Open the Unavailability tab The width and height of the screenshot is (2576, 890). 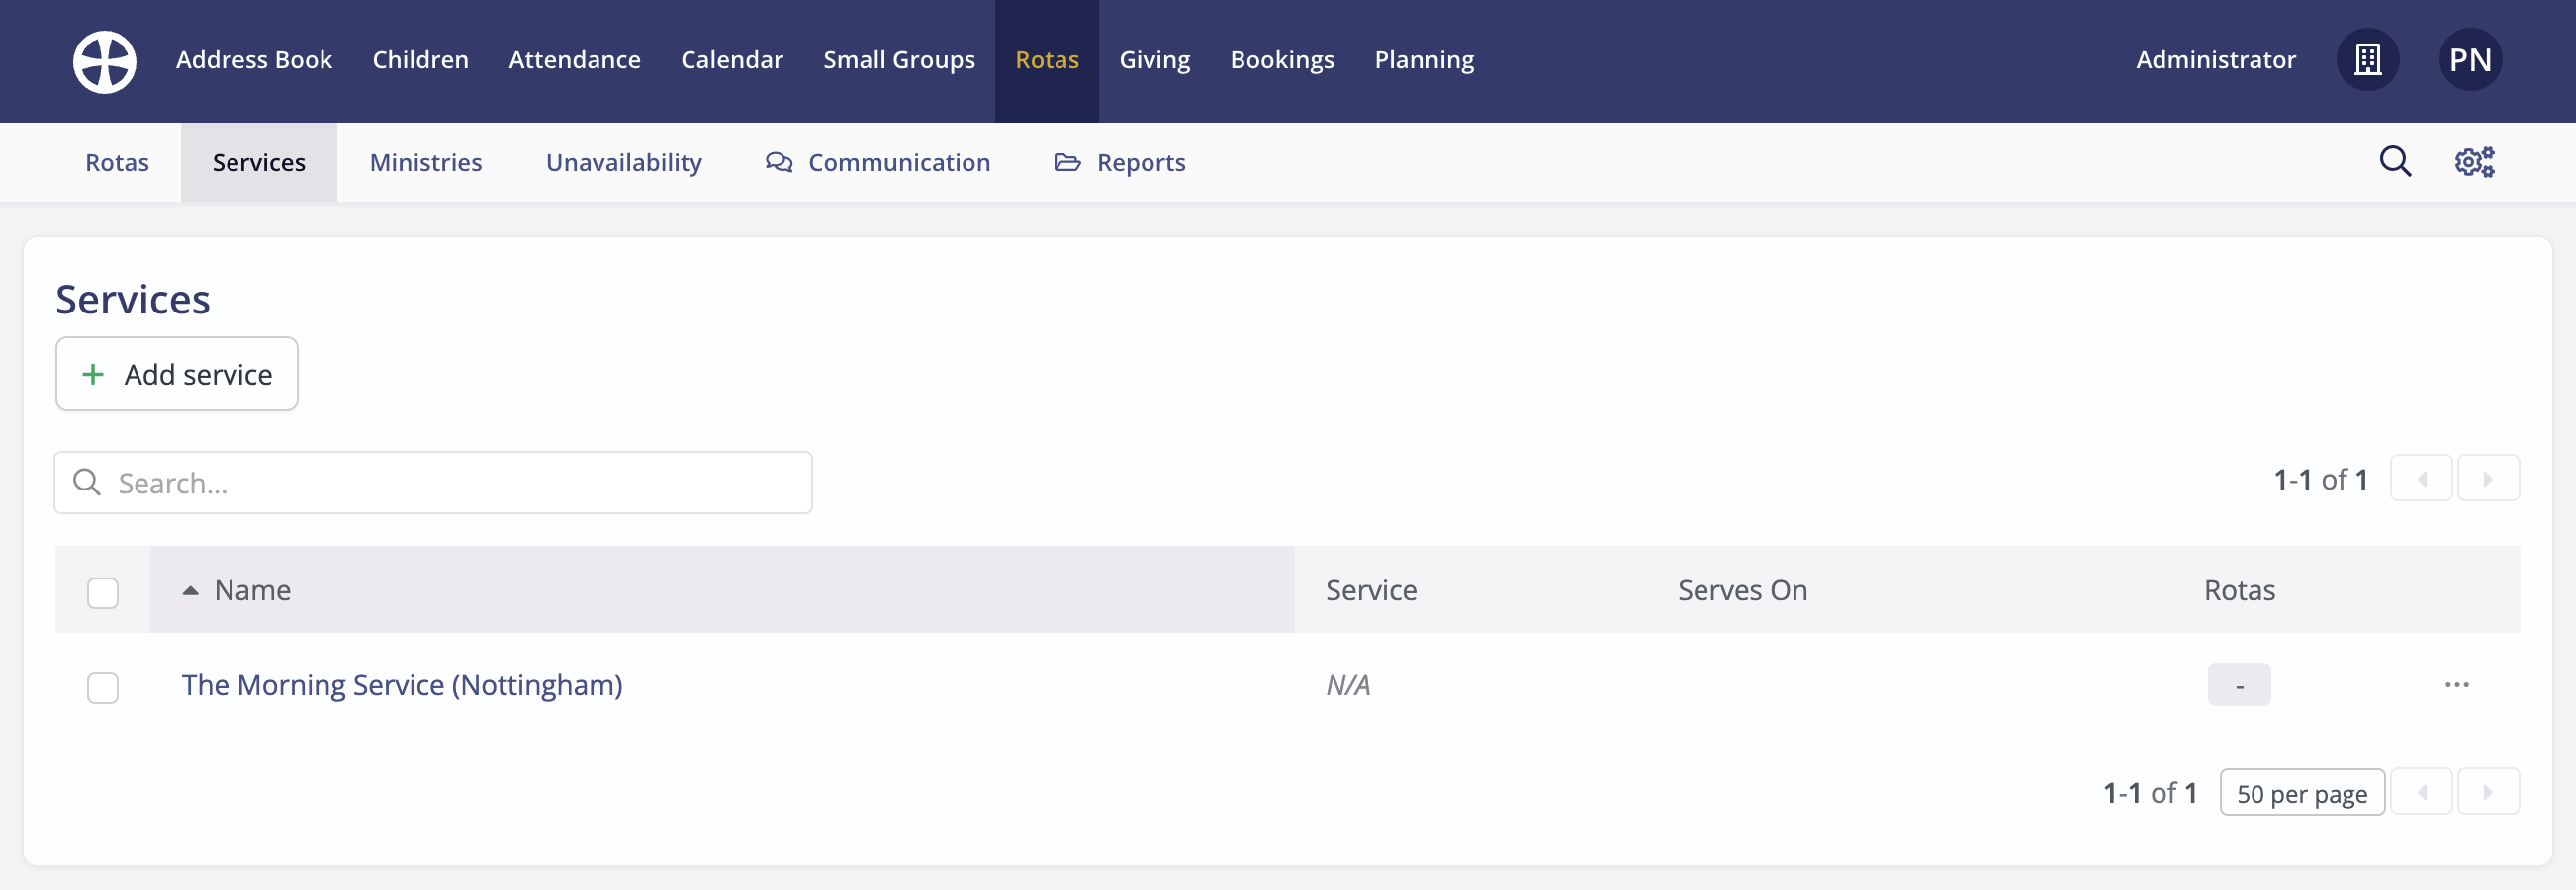623,163
